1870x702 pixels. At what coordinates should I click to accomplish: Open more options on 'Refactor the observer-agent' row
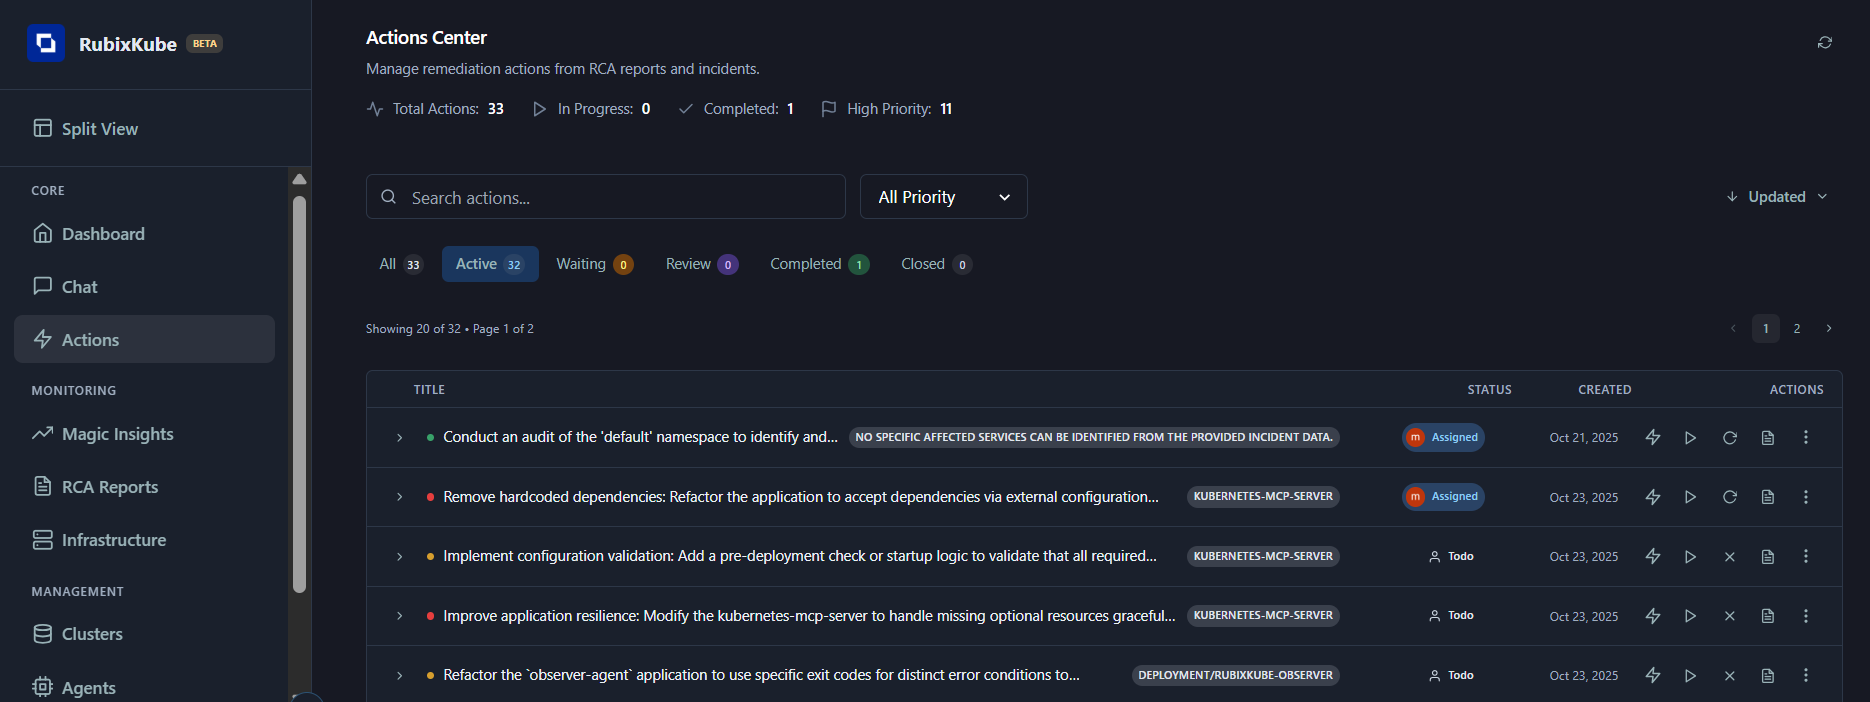[1806, 675]
